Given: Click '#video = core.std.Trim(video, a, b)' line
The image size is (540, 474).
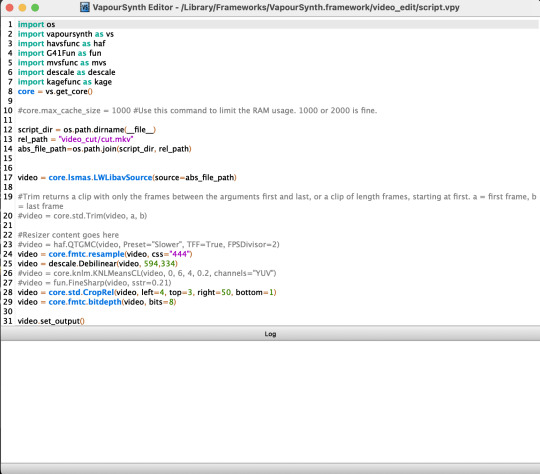Looking at the screenshot, I should point(82,216).
